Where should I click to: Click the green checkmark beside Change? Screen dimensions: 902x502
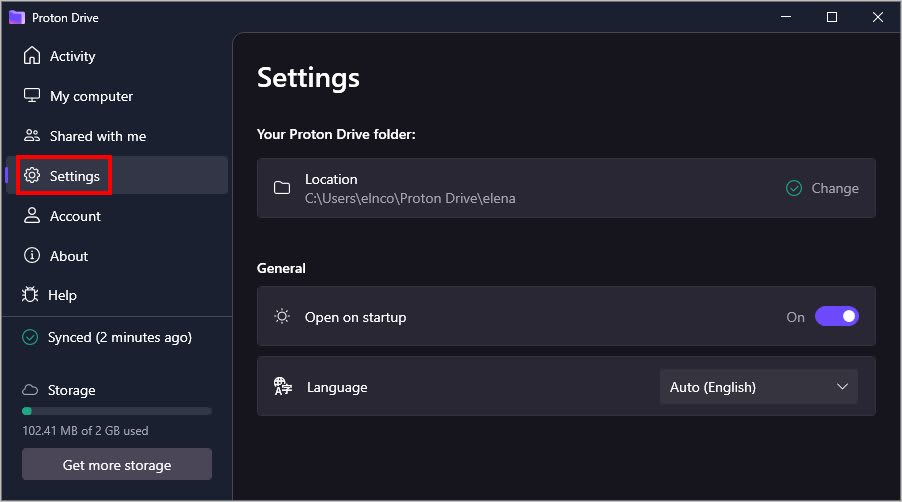click(x=794, y=188)
